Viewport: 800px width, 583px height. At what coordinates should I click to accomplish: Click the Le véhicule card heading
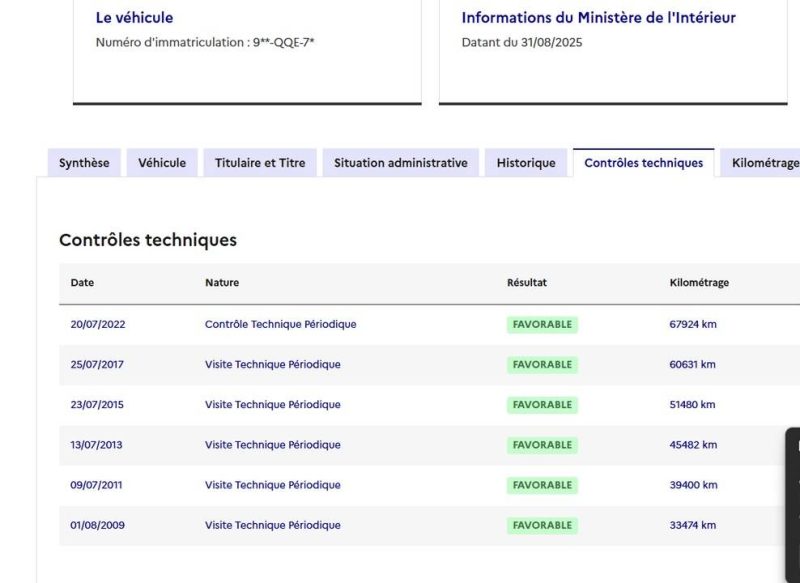click(125, 17)
